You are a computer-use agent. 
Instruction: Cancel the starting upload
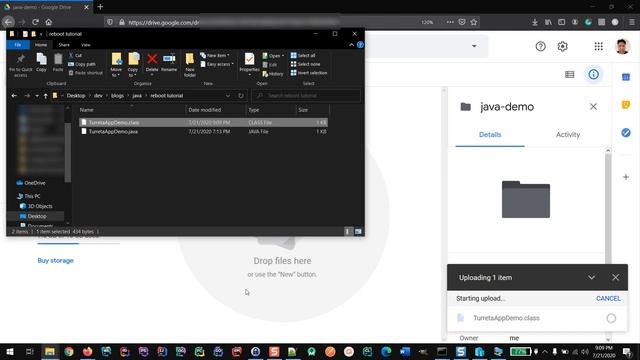[608, 298]
